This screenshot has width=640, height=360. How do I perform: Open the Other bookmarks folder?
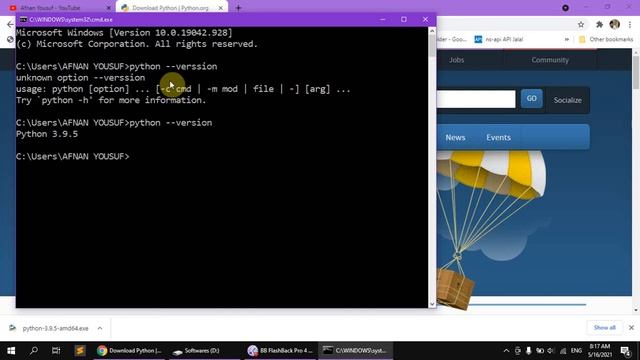pos(606,40)
